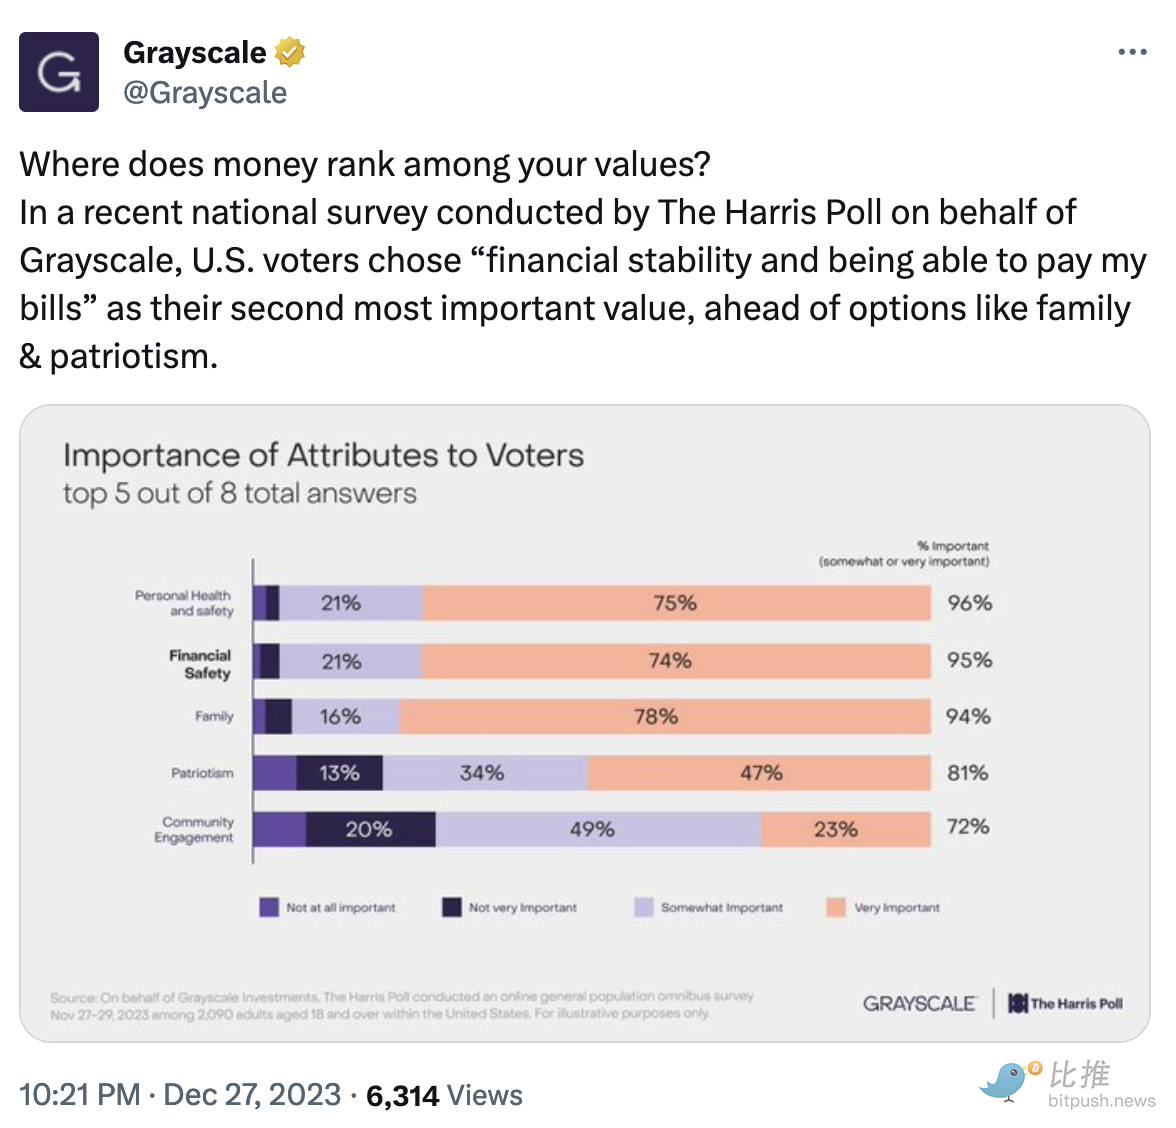Viewport: 1176px width, 1128px height.
Task: Click the "Not at all important" legend swatch
Action: (269, 907)
